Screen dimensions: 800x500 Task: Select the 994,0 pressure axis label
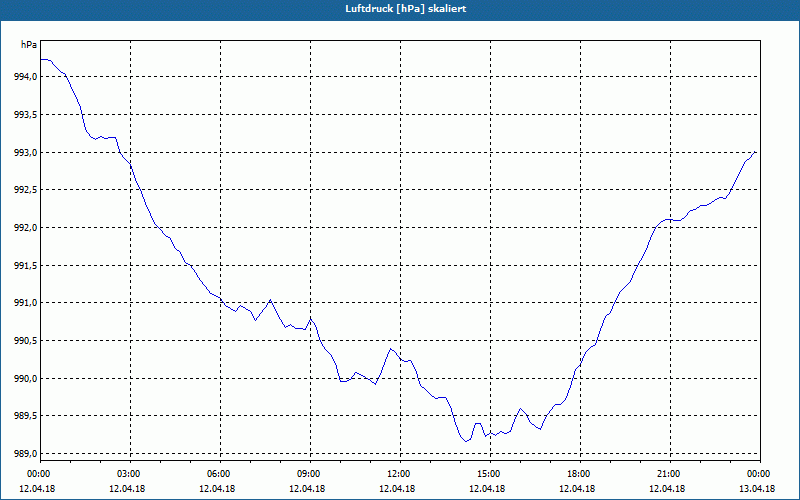pos(24,77)
